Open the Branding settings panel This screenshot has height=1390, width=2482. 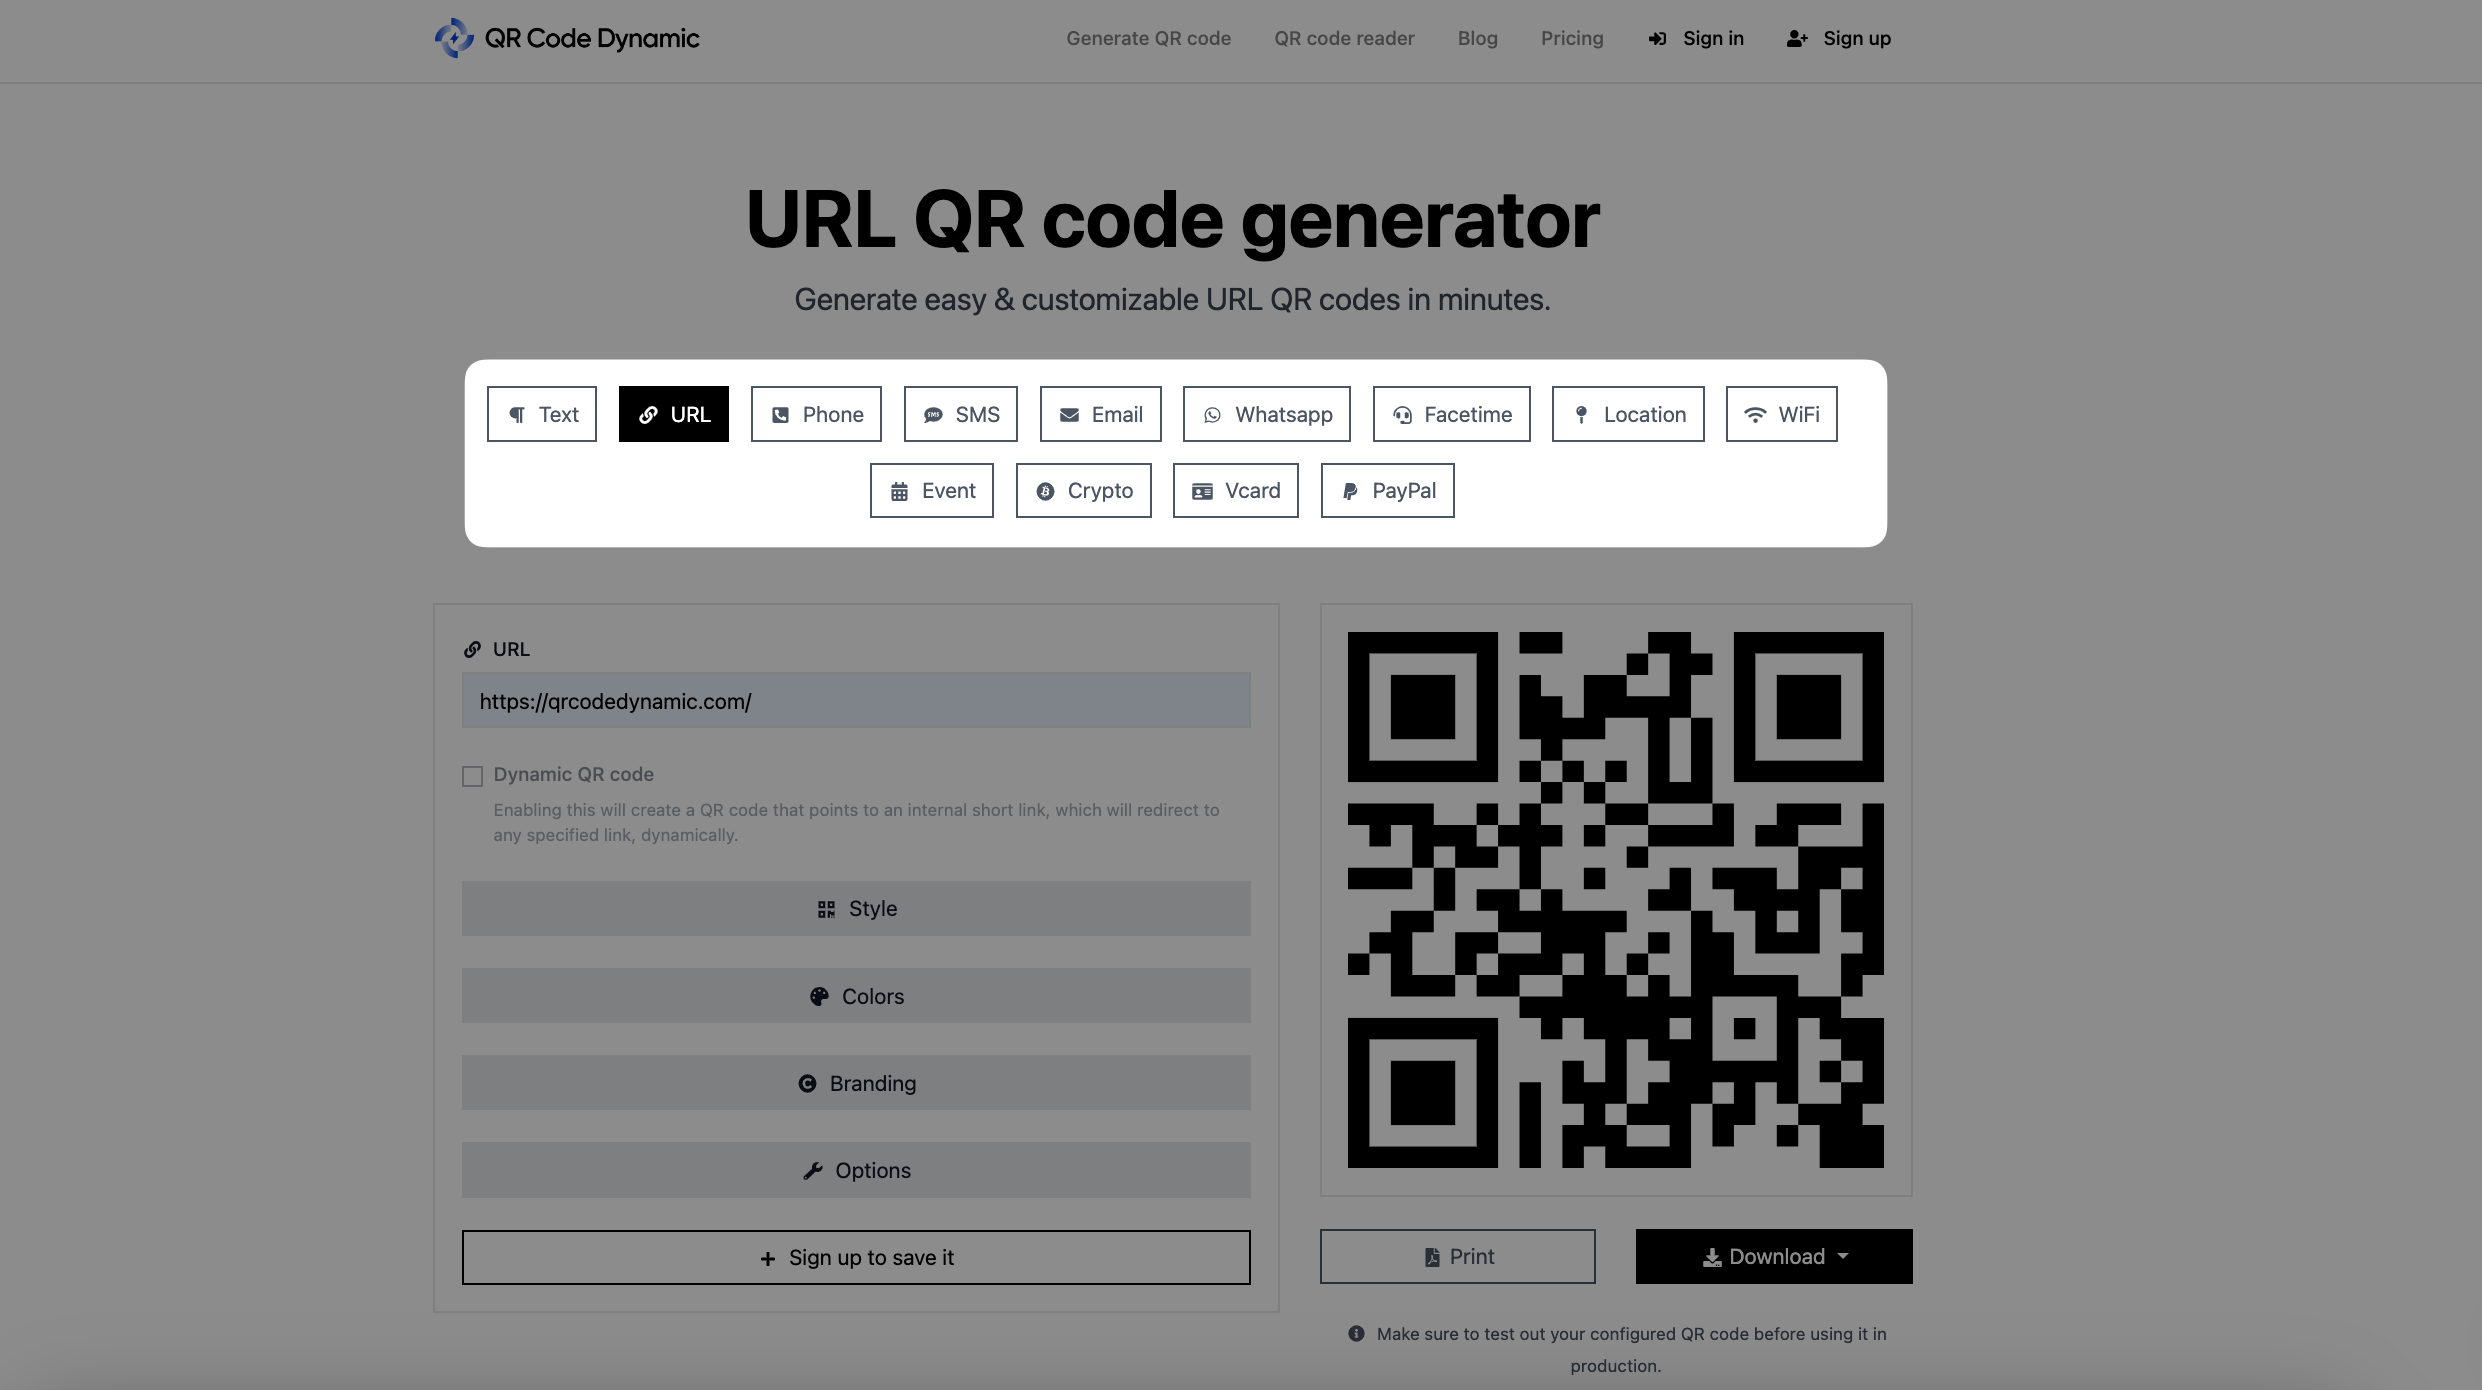pos(854,1083)
